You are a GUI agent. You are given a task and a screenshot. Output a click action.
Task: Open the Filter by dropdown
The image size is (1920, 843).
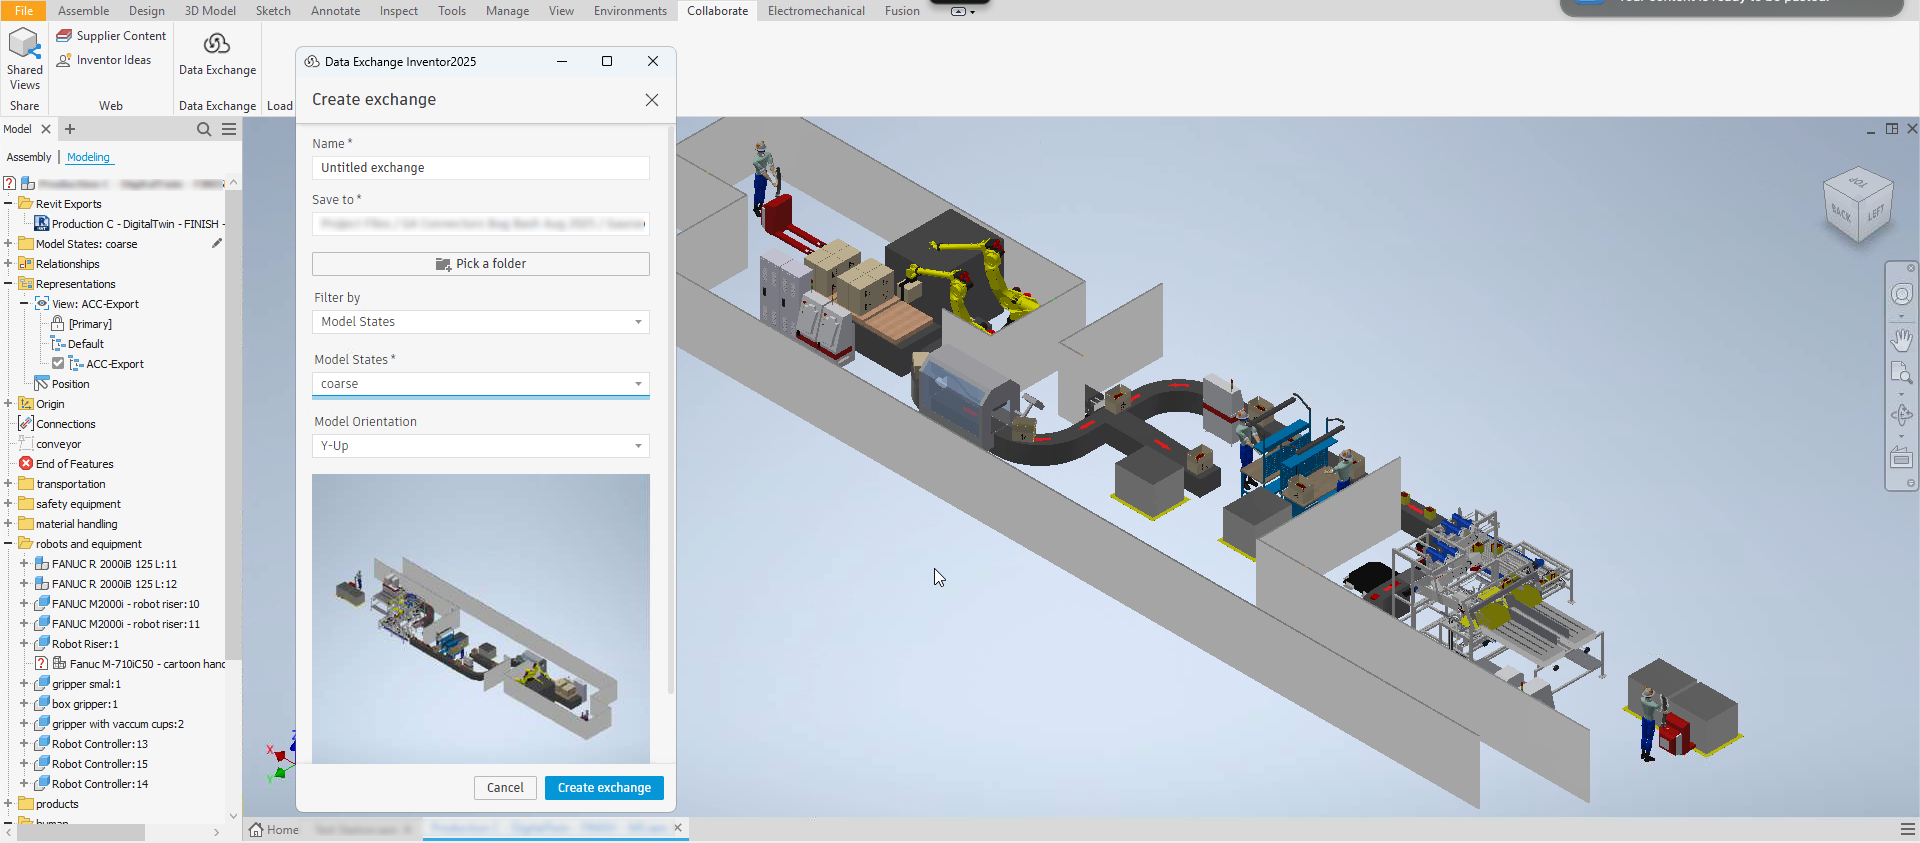click(x=480, y=322)
